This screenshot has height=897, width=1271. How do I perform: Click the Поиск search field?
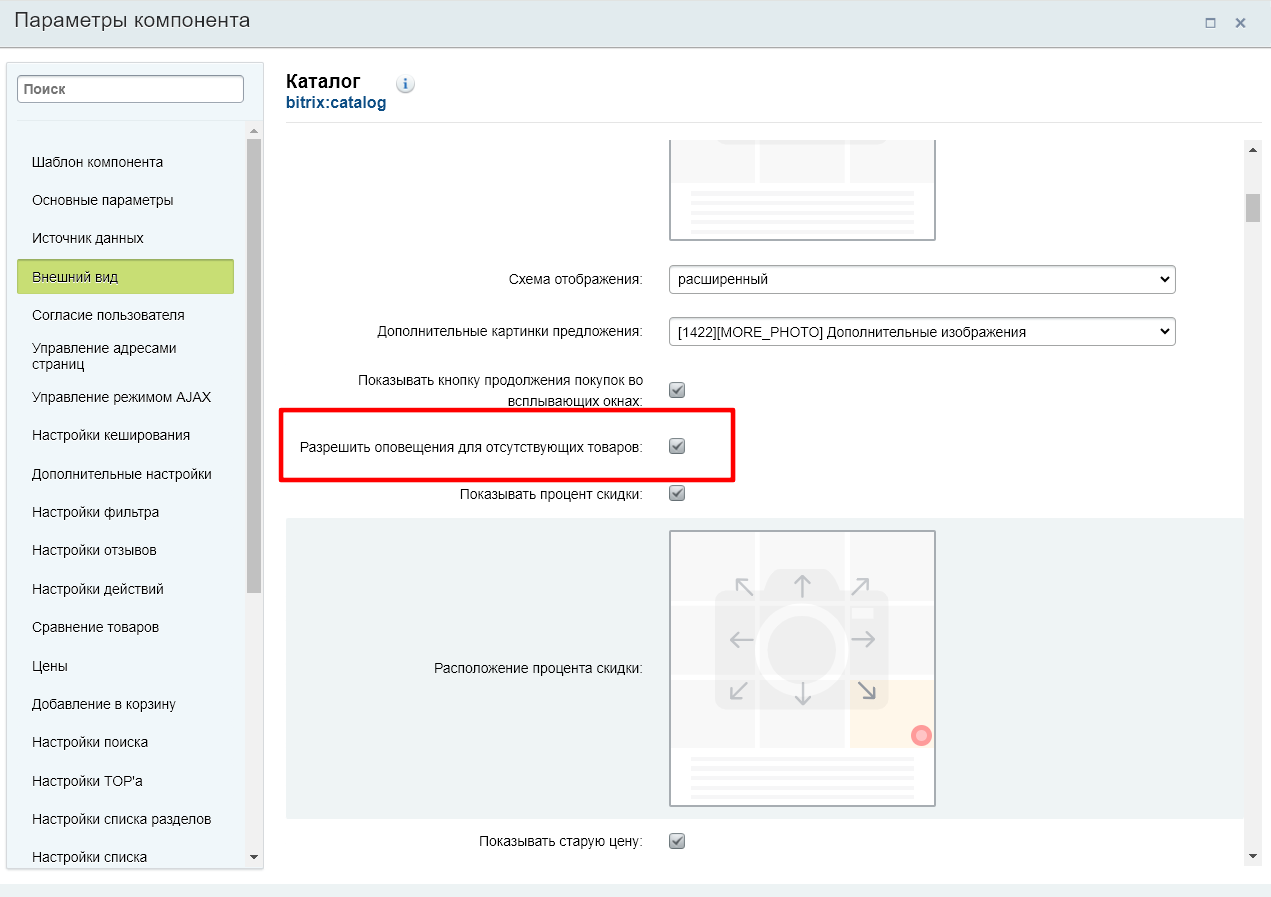pos(130,89)
